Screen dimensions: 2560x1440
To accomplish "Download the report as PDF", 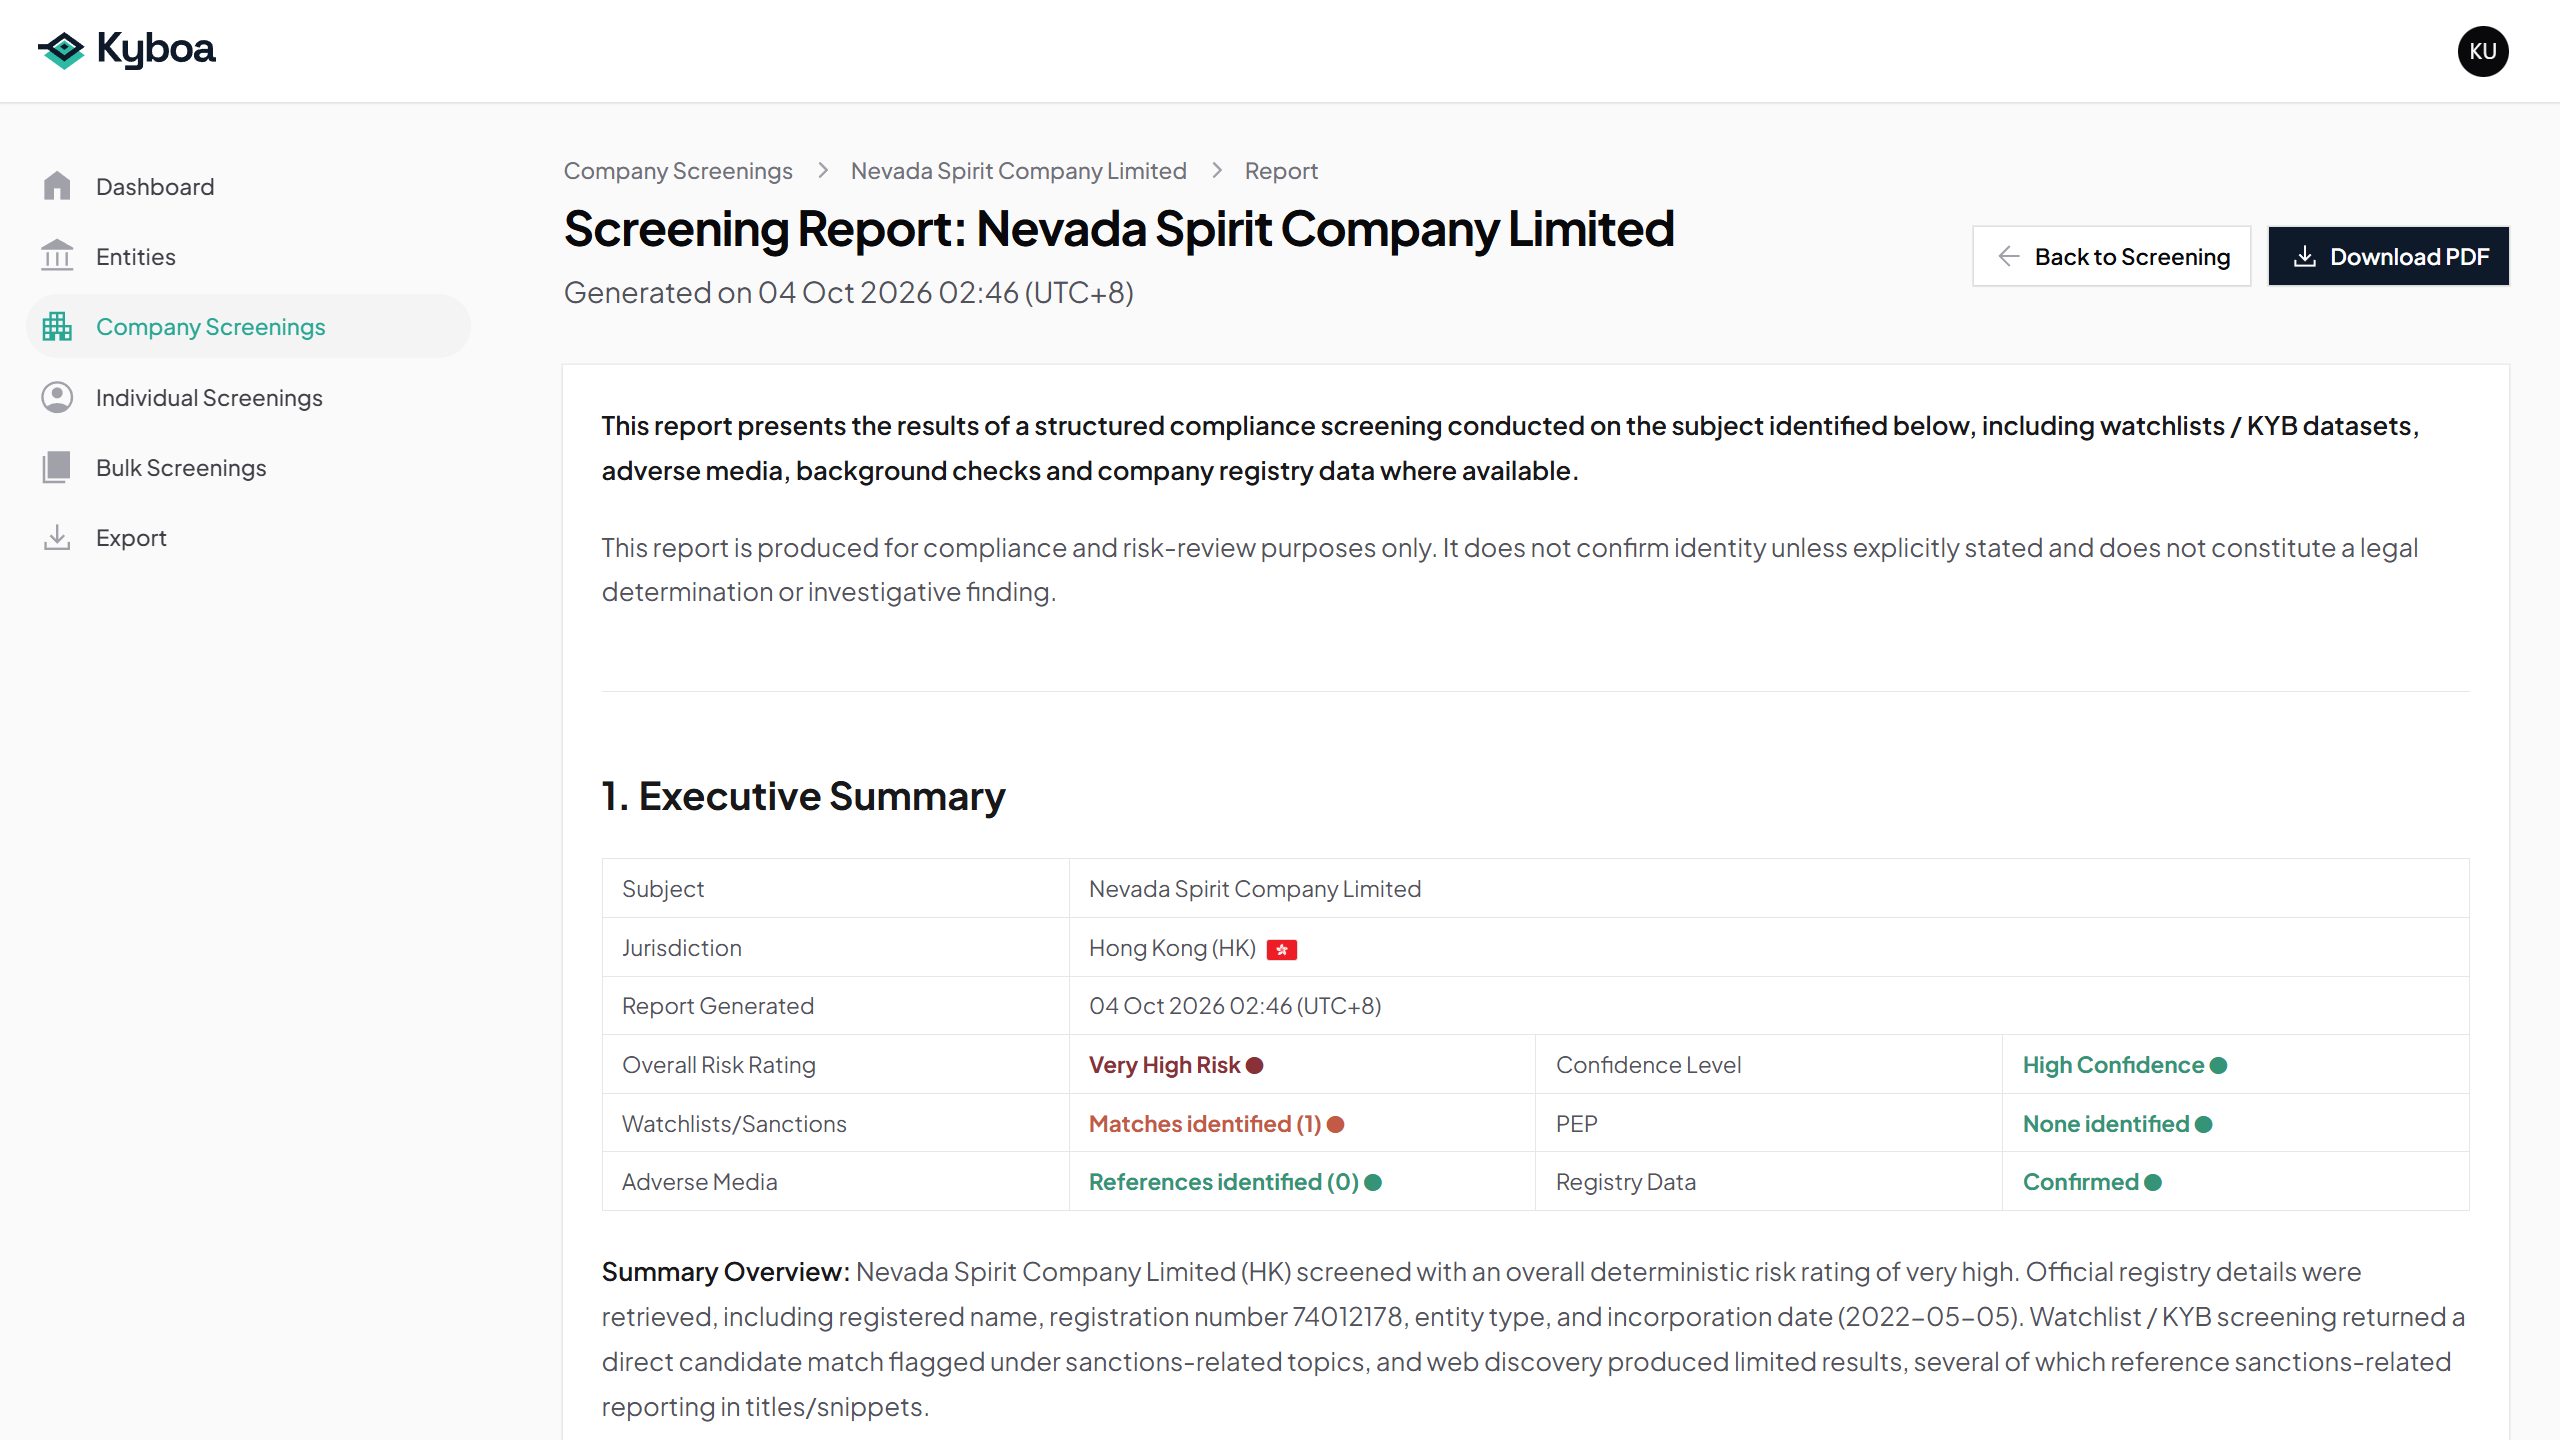I will [x=2388, y=256].
